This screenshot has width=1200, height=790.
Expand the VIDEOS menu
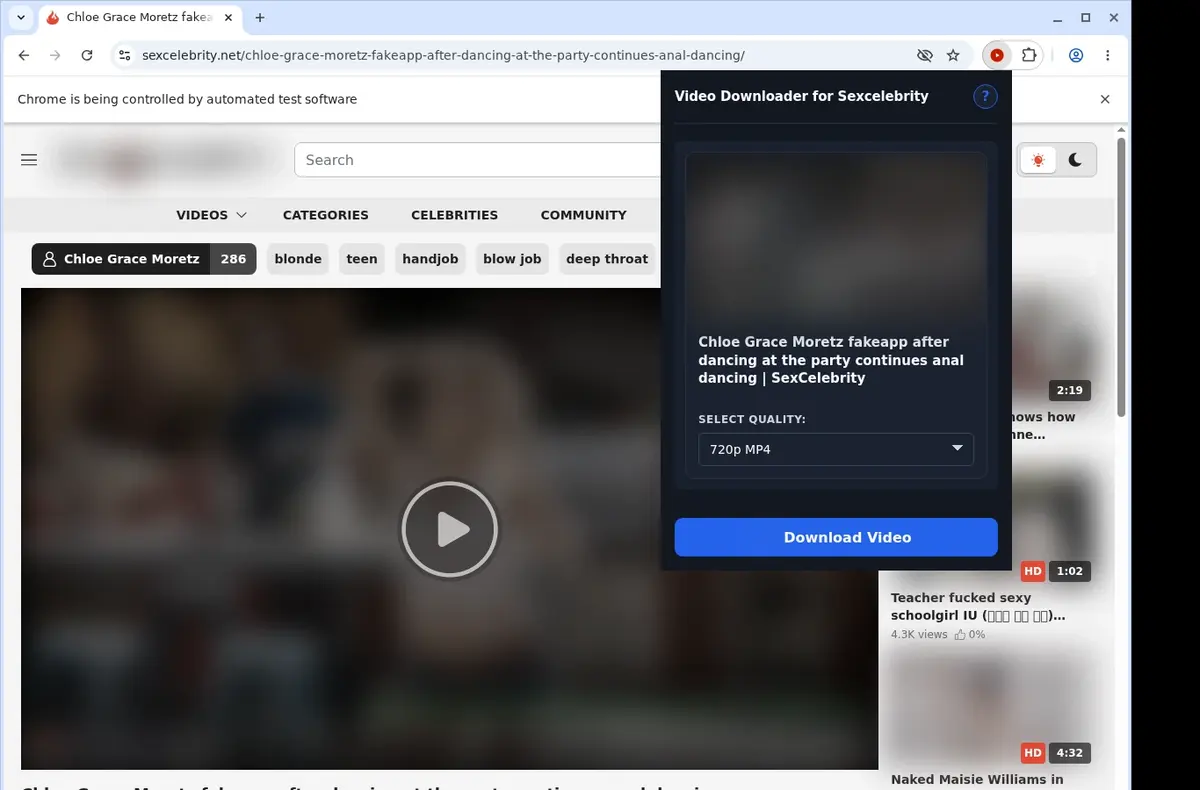(x=211, y=215)
